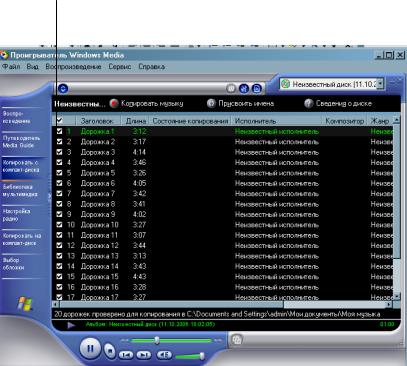Open the Сервис menu
Image resolution: width=407 pixels, height=366 pixels.
120,67
